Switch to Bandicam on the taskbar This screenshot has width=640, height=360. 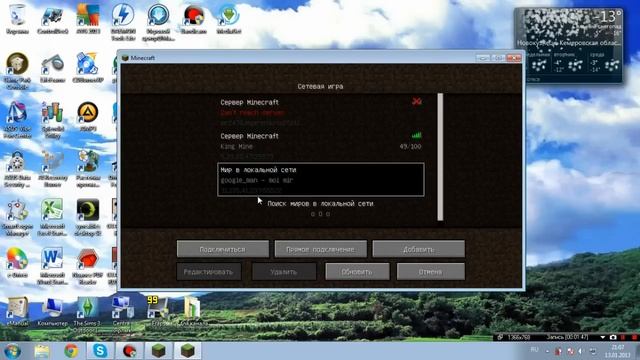pyautogui.click(x=129, y=351)
